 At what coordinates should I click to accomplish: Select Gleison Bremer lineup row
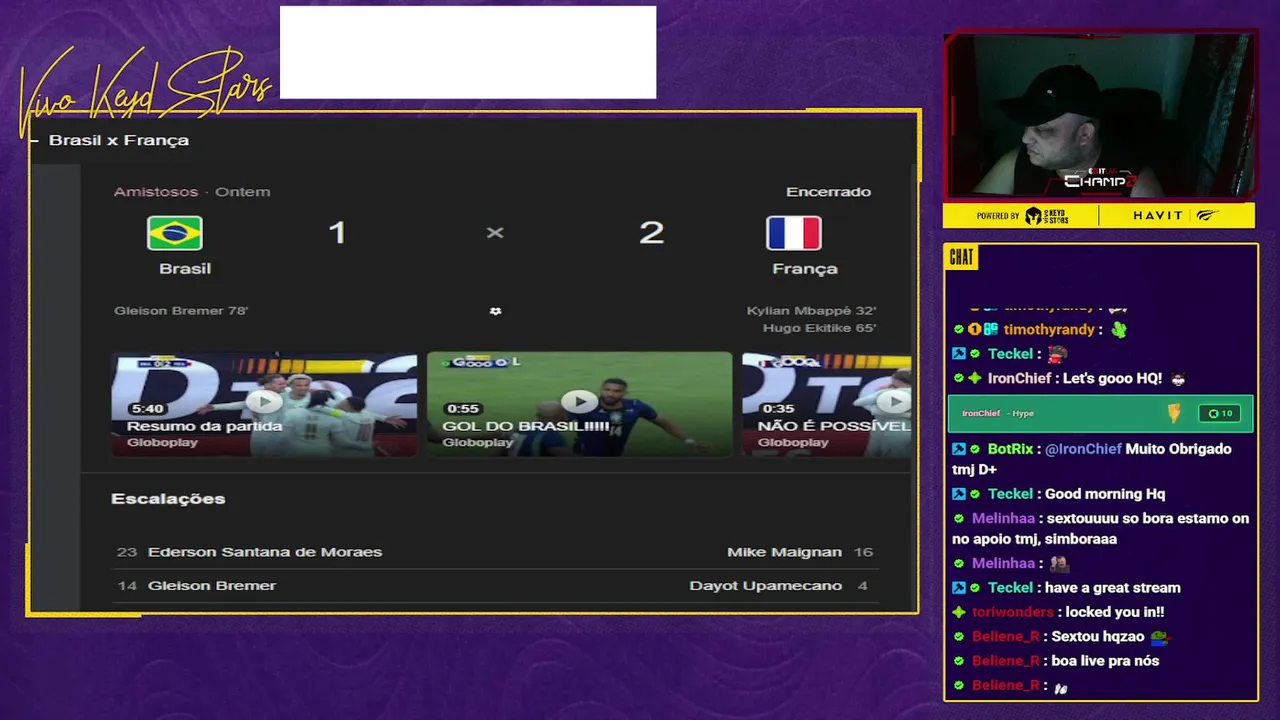[196, 585]
